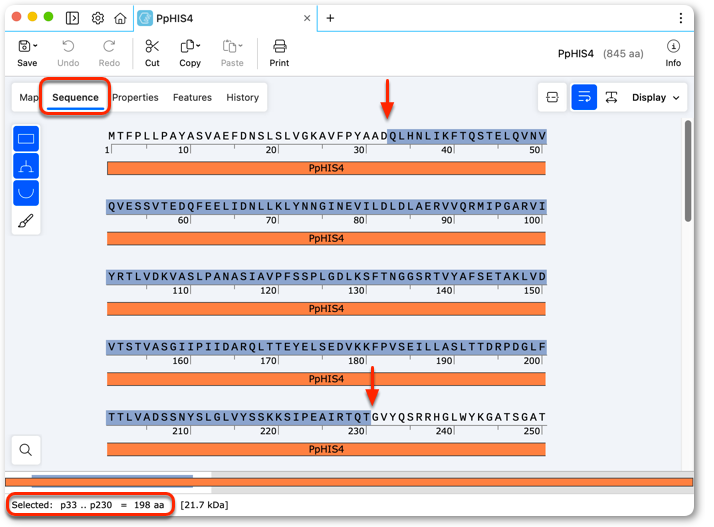Image resolution: width=714 pixels, height=527 pixels.
Task: Cut the selection with the scissors icon
Action: point(152,46)
